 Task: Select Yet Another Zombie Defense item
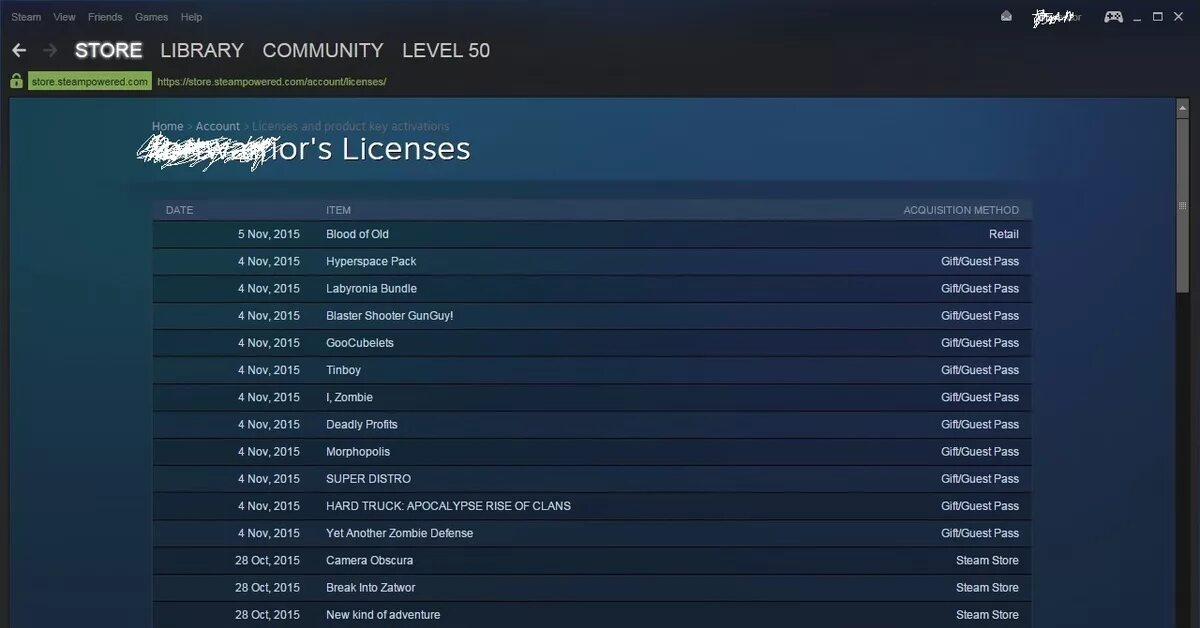click(400, 533)
